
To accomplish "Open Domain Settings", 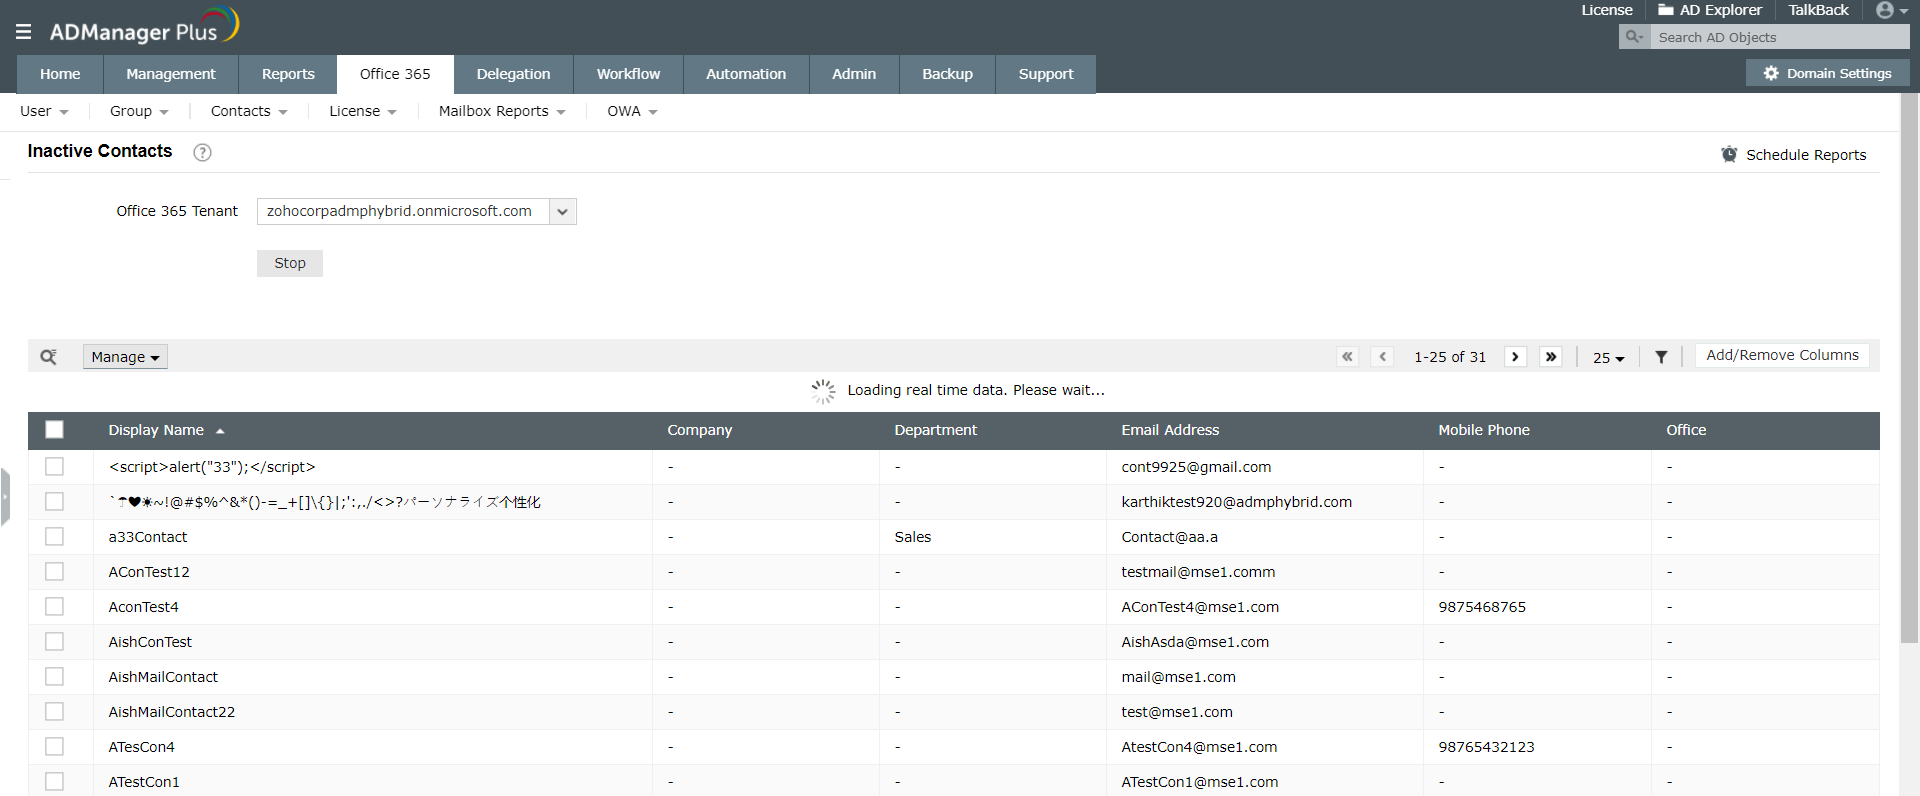I will pyautogui.click(x=1828, y=73).
